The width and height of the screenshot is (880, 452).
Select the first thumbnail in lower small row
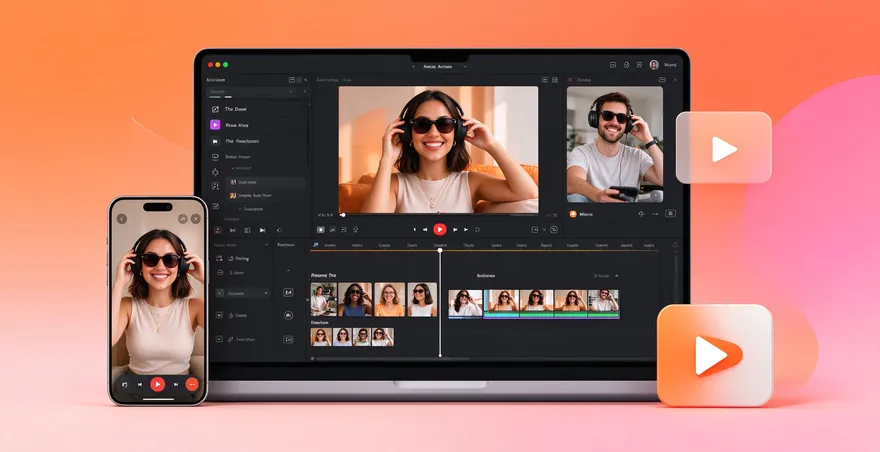(x=321, y=337)
